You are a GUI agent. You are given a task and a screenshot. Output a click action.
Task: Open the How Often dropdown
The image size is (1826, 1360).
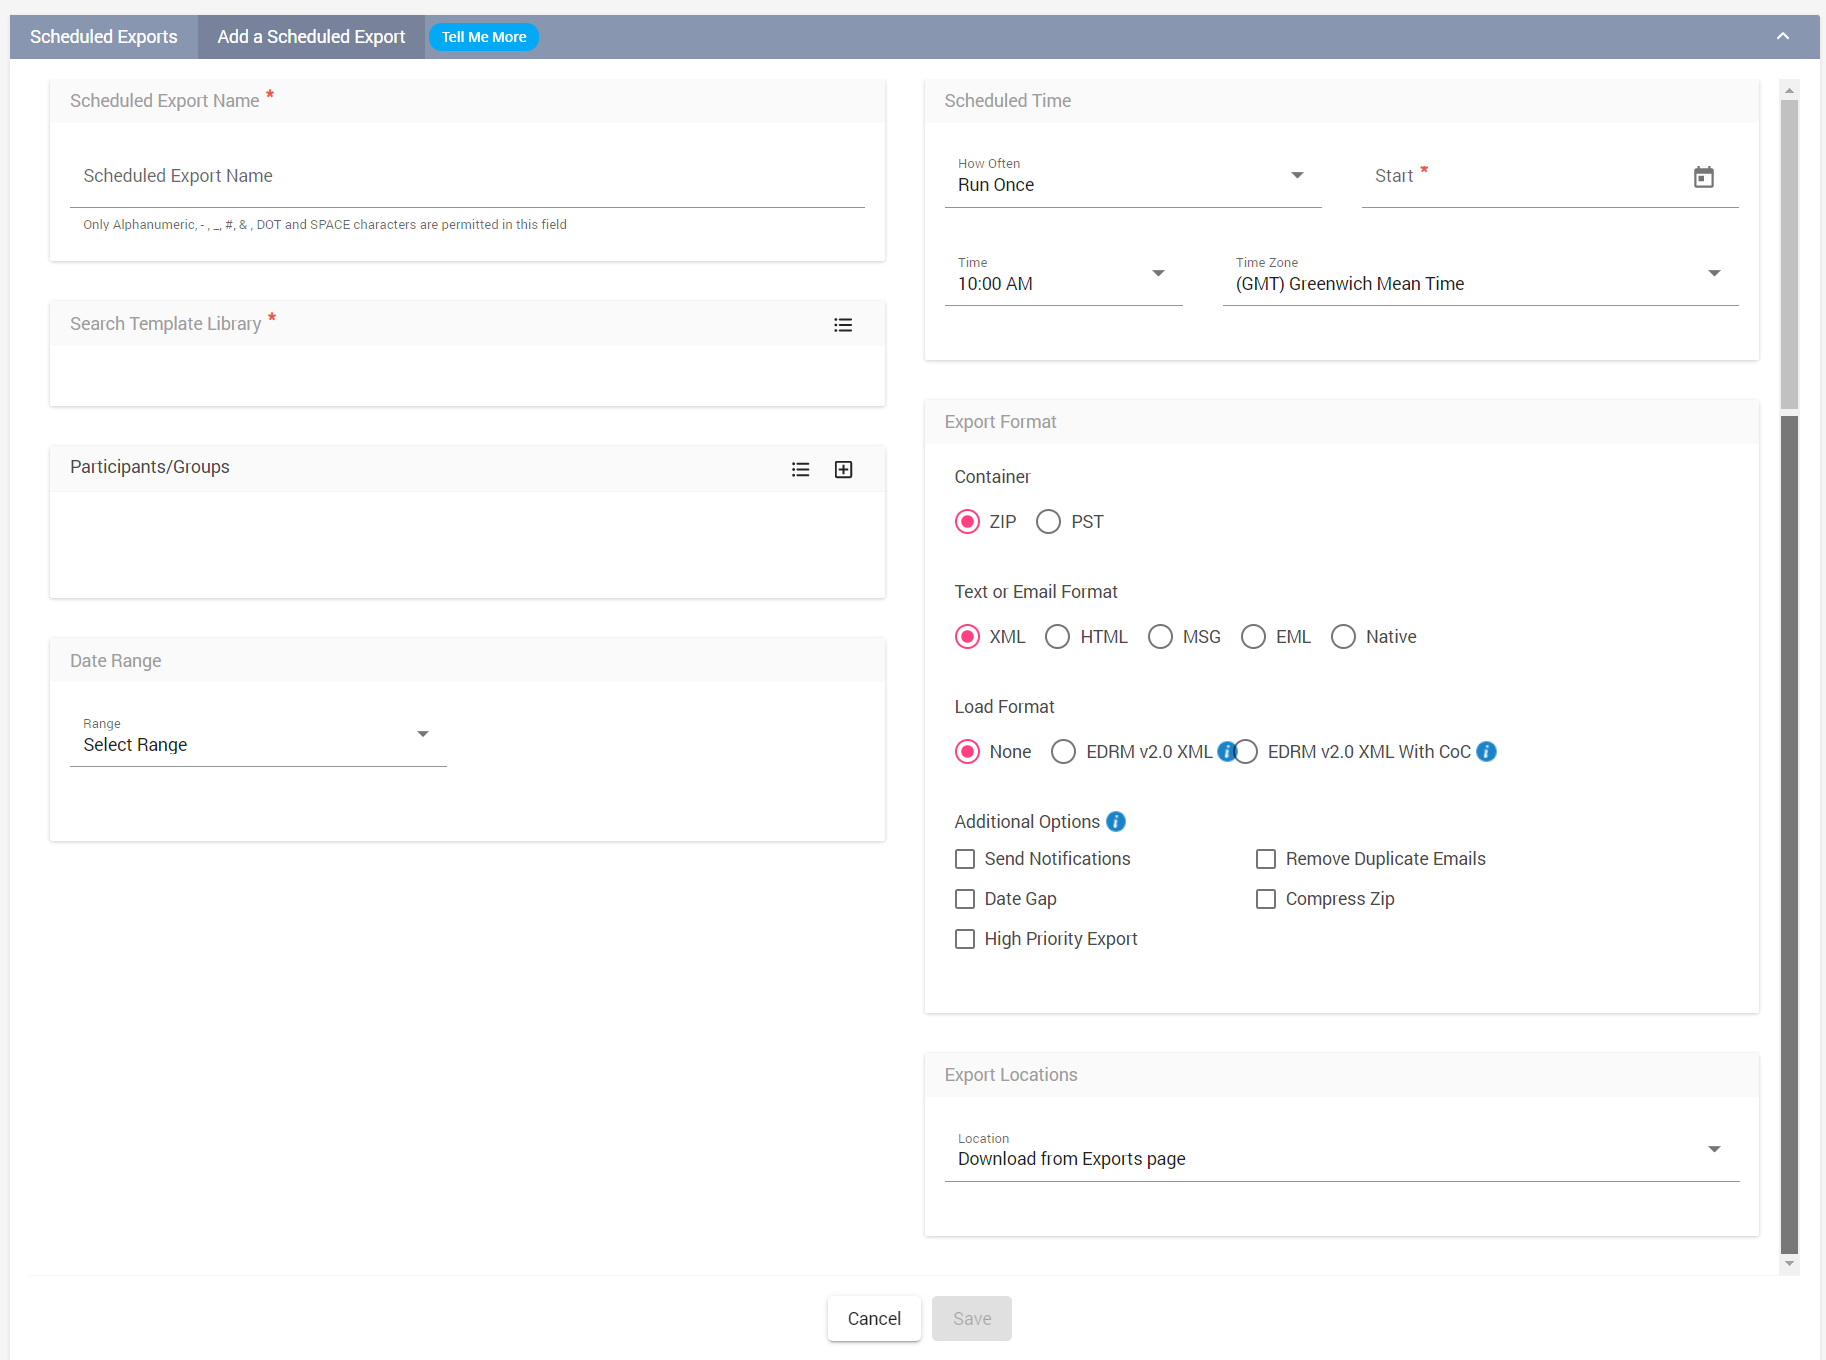(x=1133, y=178)
